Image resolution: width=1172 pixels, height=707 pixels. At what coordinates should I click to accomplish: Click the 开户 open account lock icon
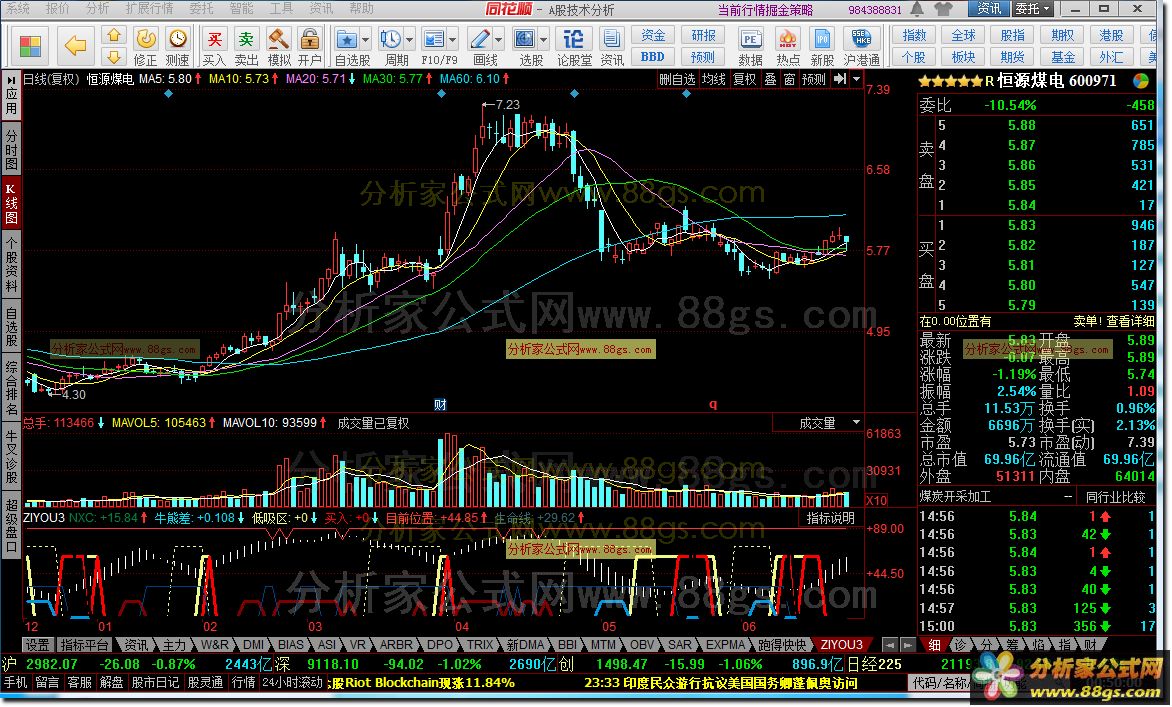point(309,46)
